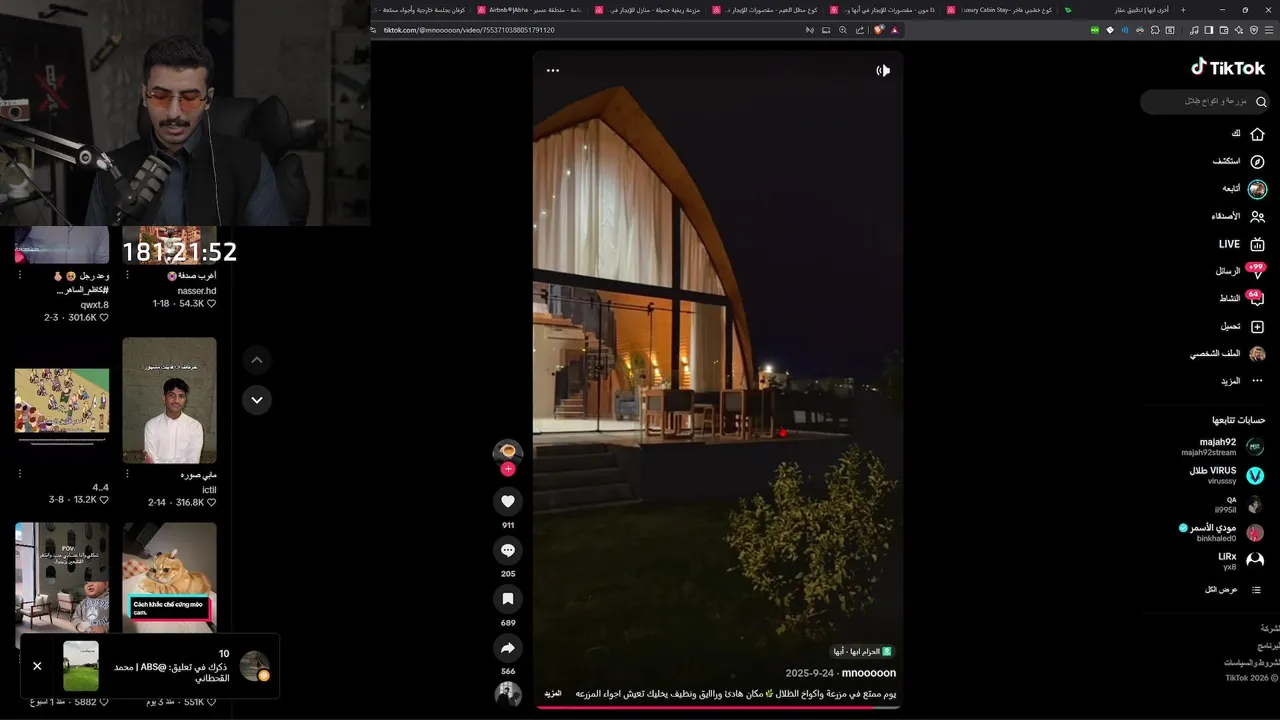Open options dots beside أغرب صدفة
Viewport: 1280px width, 720px height.
pos(127,274)
